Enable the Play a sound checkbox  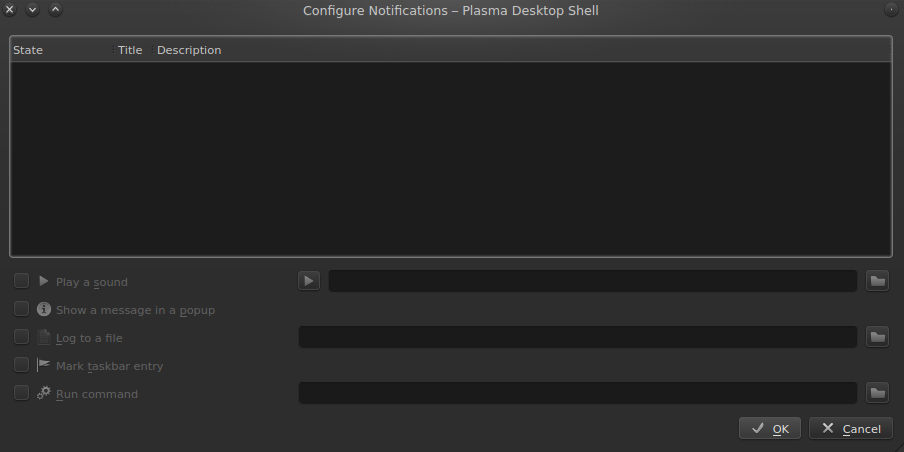[21, 281]
